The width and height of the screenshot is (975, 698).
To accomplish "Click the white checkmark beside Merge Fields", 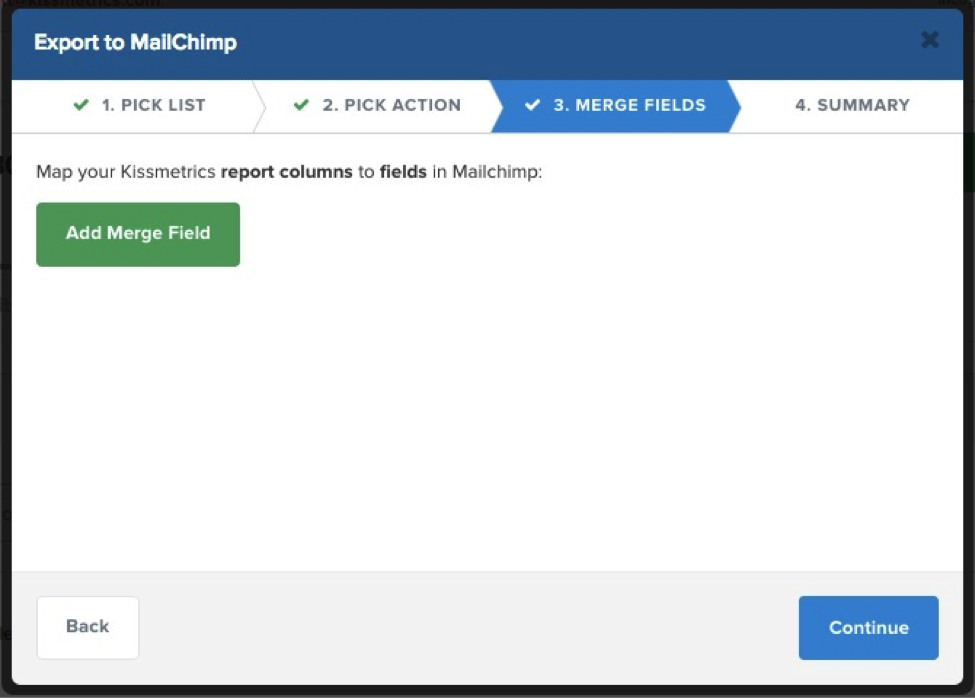I will tap(532, 104).
